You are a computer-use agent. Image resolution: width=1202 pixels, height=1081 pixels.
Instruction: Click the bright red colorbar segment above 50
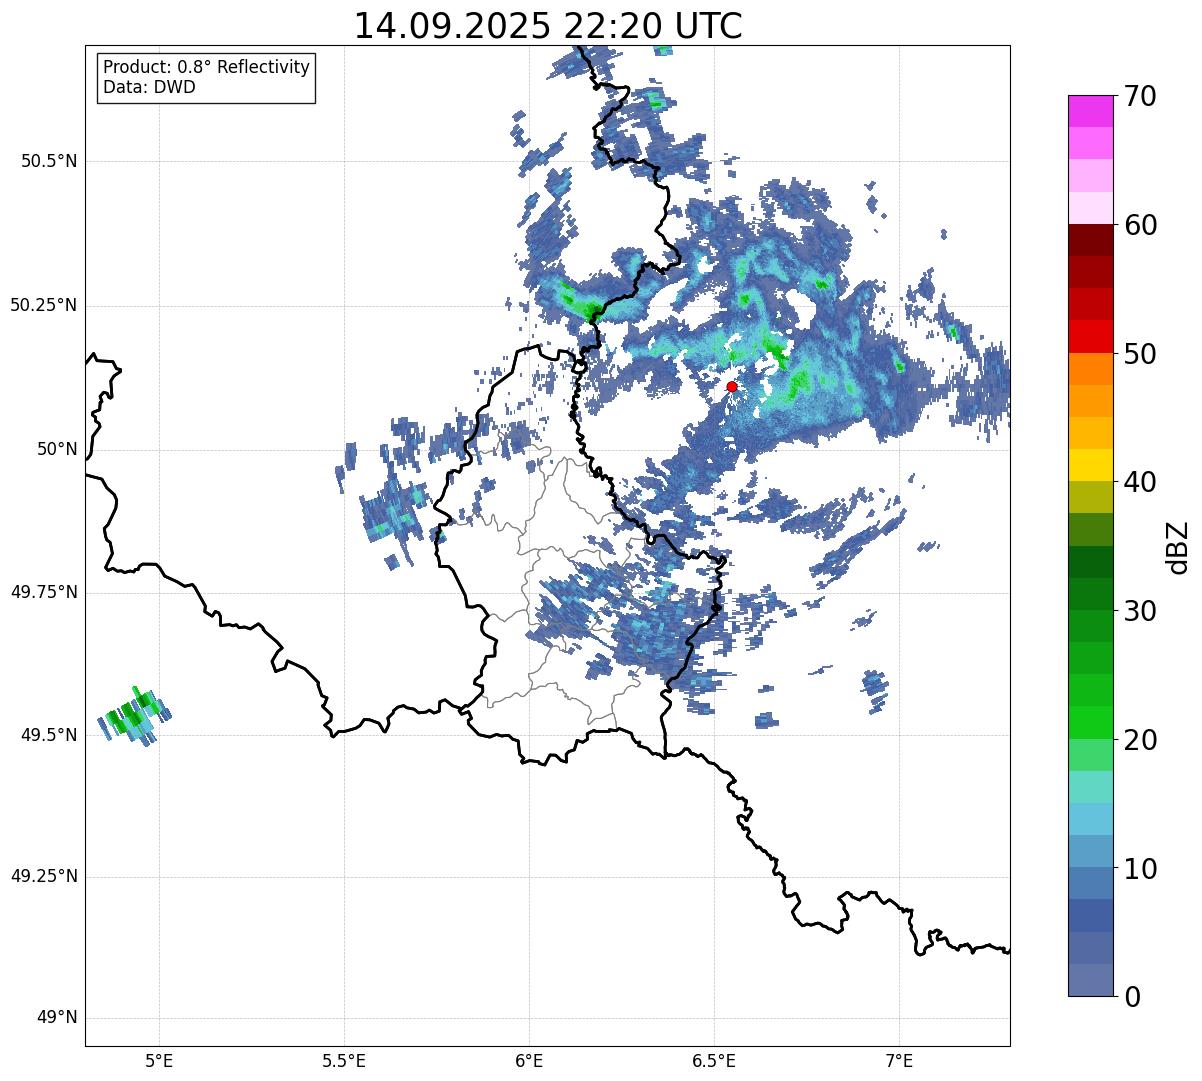click(x=1090, y=337)
